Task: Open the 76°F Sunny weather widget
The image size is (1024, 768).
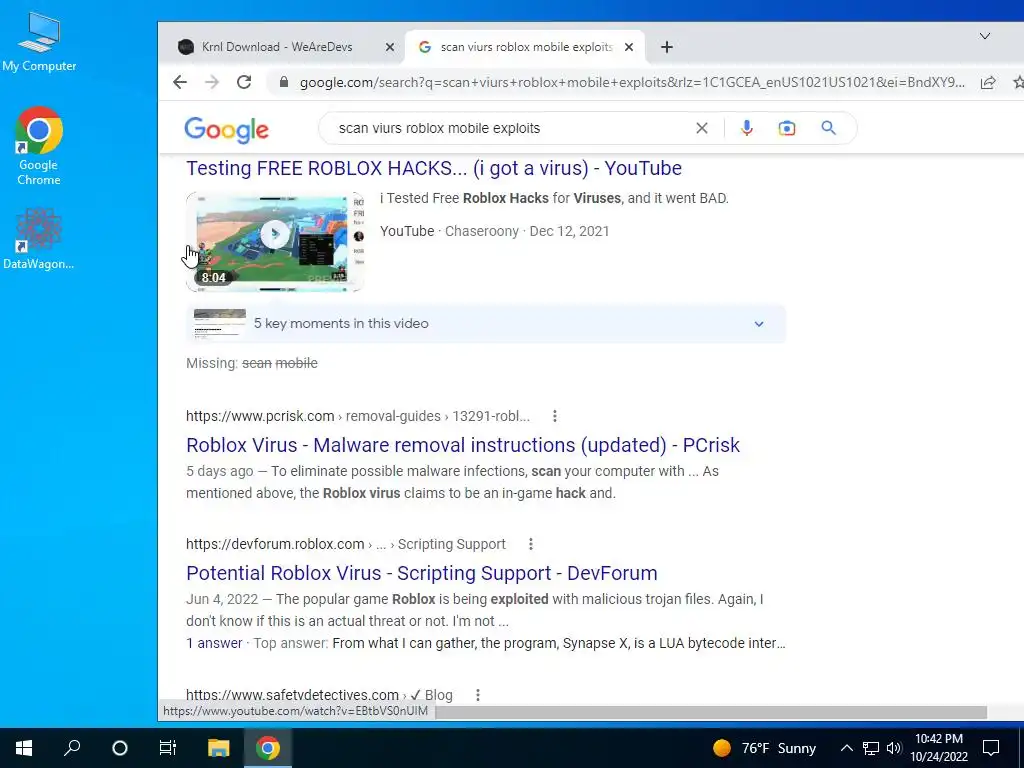Action: 765,748
